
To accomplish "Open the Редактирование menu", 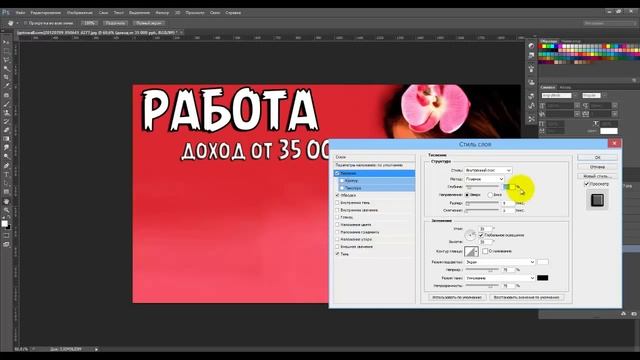I will (46, 13).
